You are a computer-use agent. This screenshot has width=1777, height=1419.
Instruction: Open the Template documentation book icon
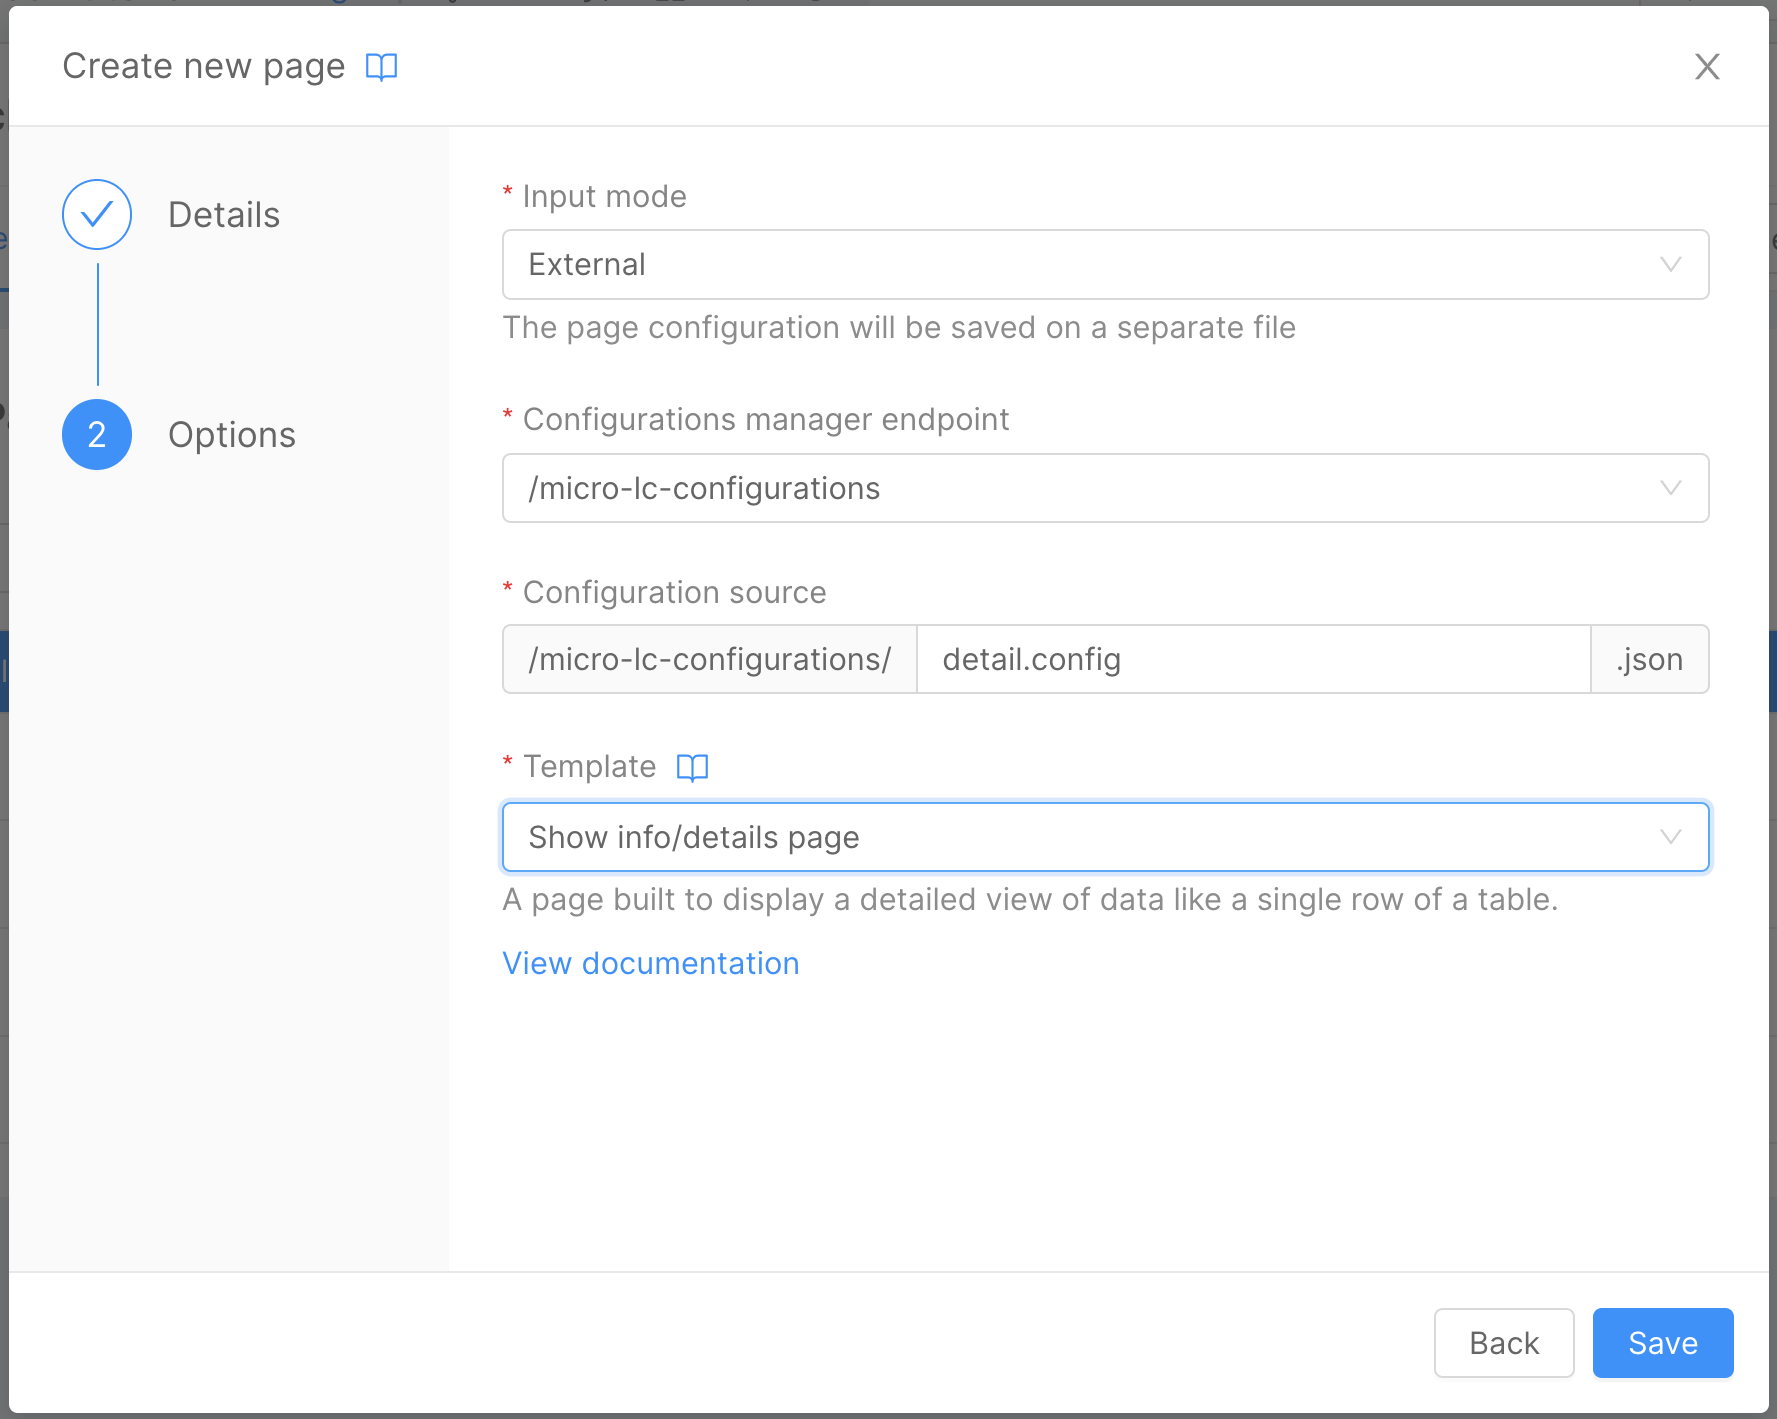[x=691, y=766]
